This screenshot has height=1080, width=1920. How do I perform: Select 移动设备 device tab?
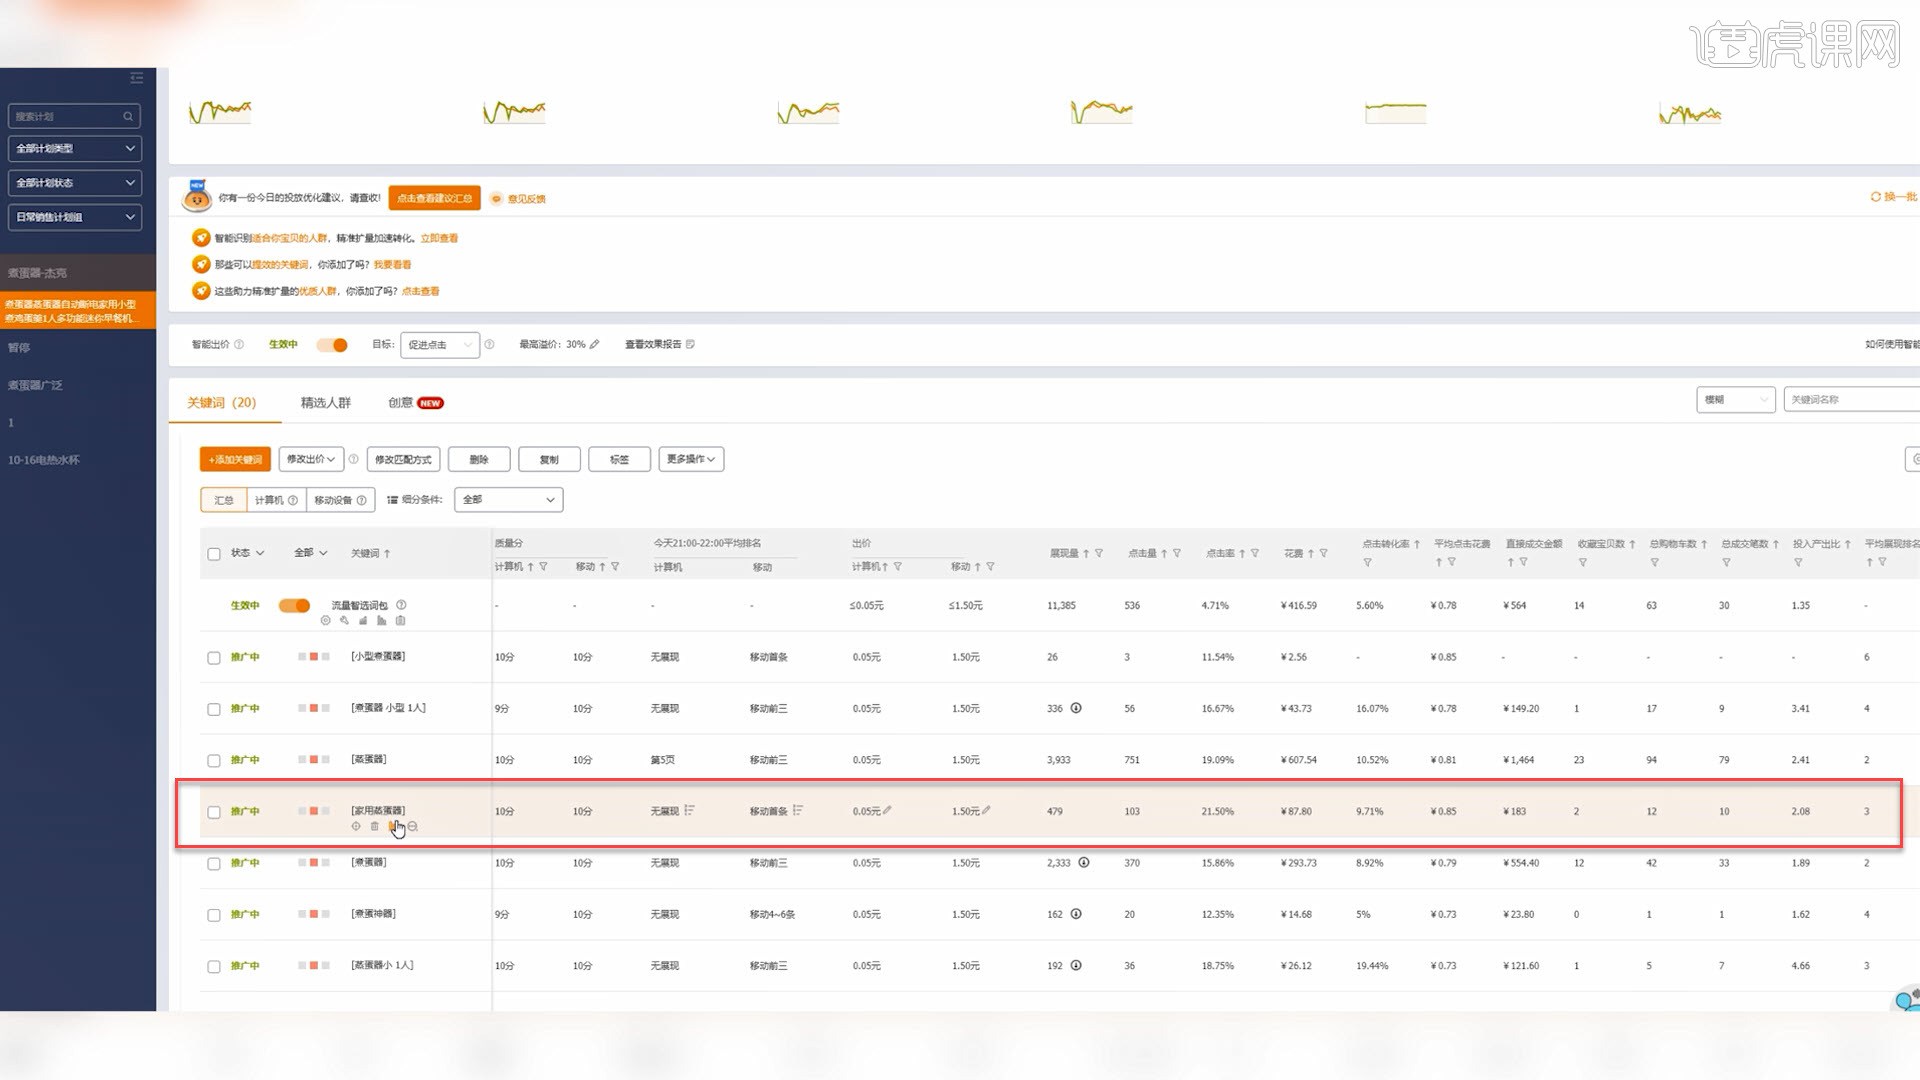340,500
